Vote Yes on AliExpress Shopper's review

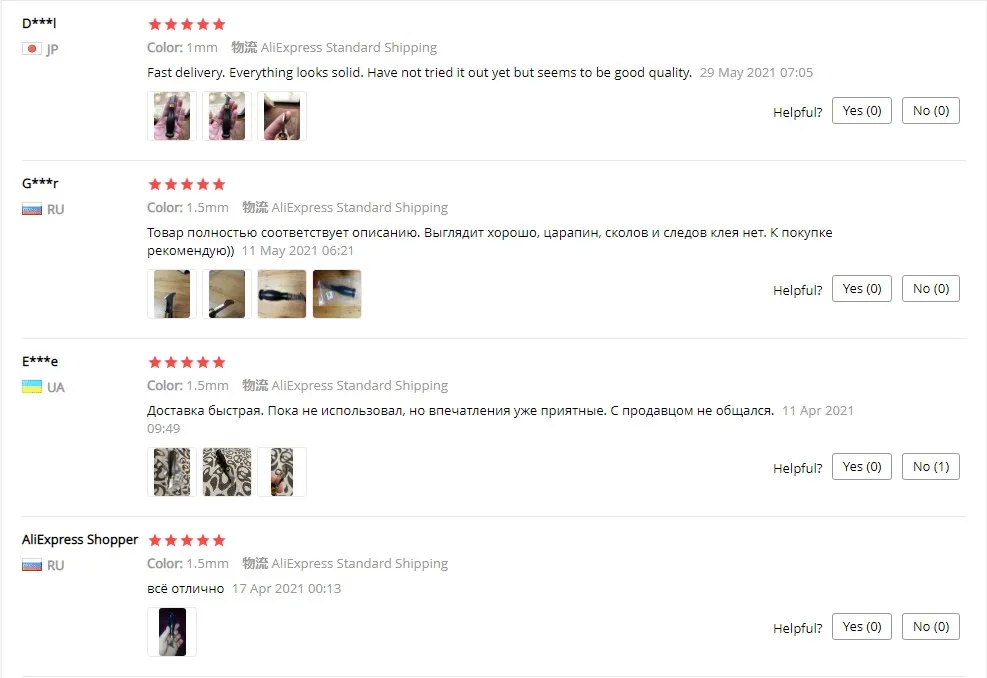pos(861,627)
